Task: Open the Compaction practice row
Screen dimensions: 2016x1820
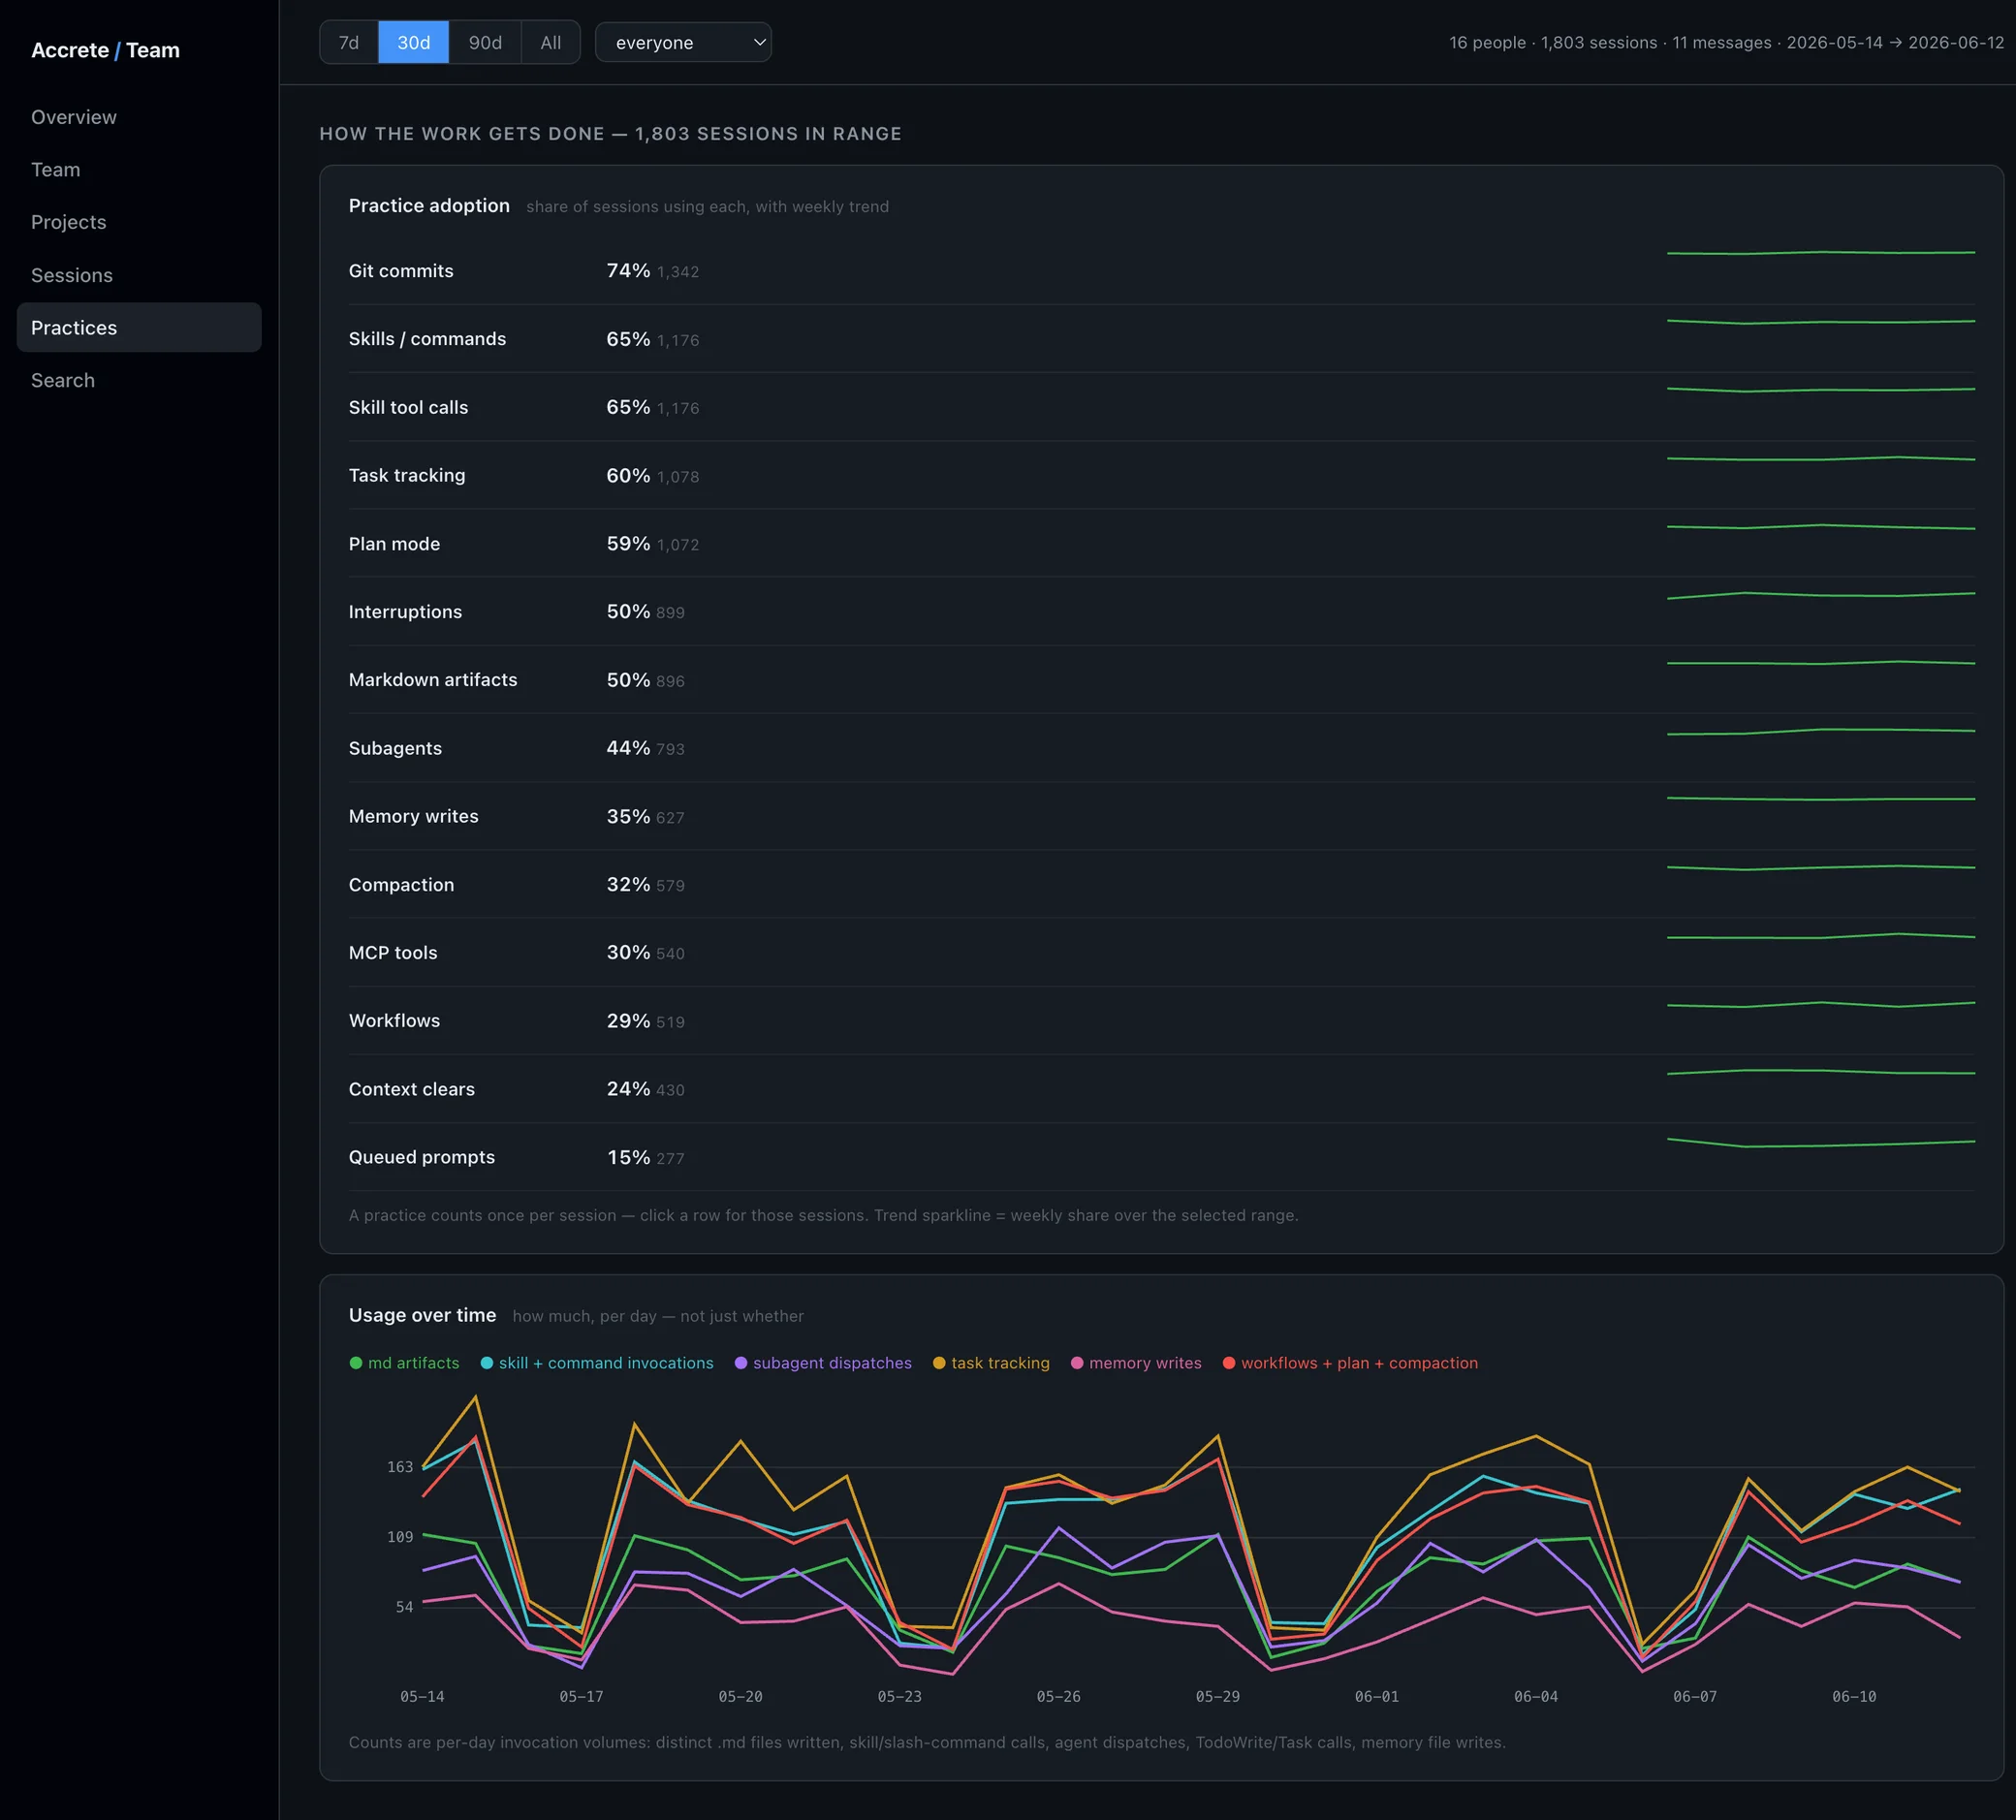Action: [1161, 884]
